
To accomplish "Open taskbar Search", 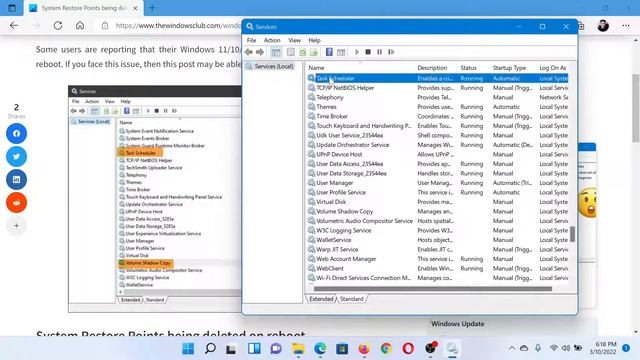I will pyautogui.click(x=210, y=349).
